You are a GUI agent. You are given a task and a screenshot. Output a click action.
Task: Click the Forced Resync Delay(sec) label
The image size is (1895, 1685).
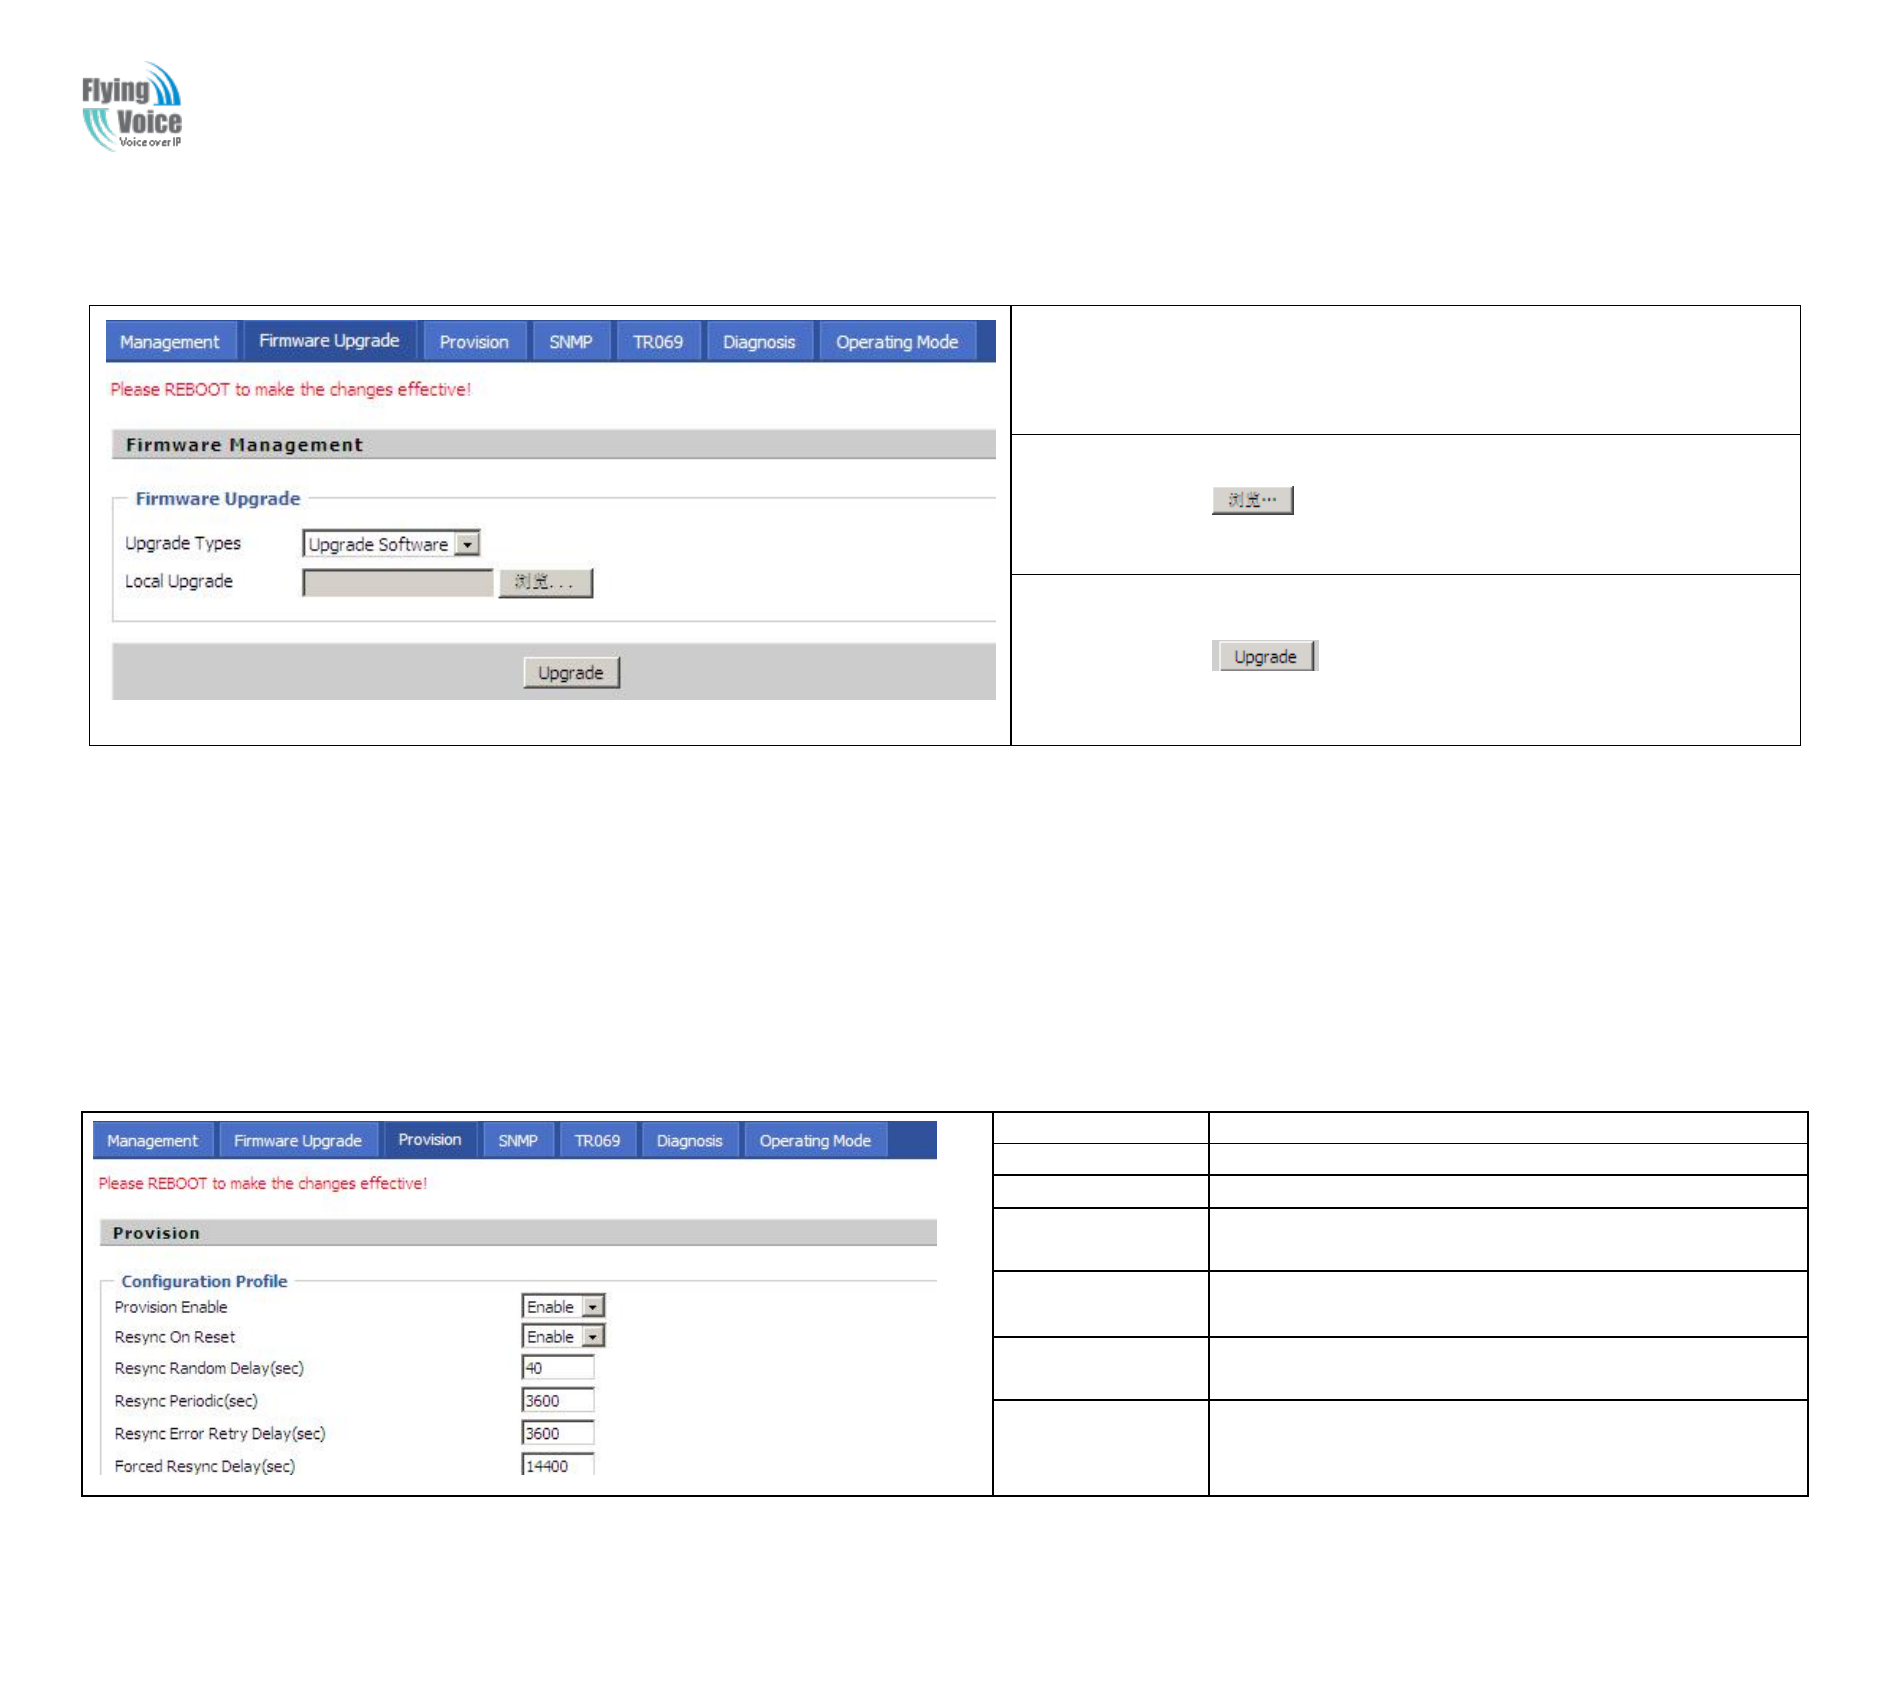pos(205,1466)
